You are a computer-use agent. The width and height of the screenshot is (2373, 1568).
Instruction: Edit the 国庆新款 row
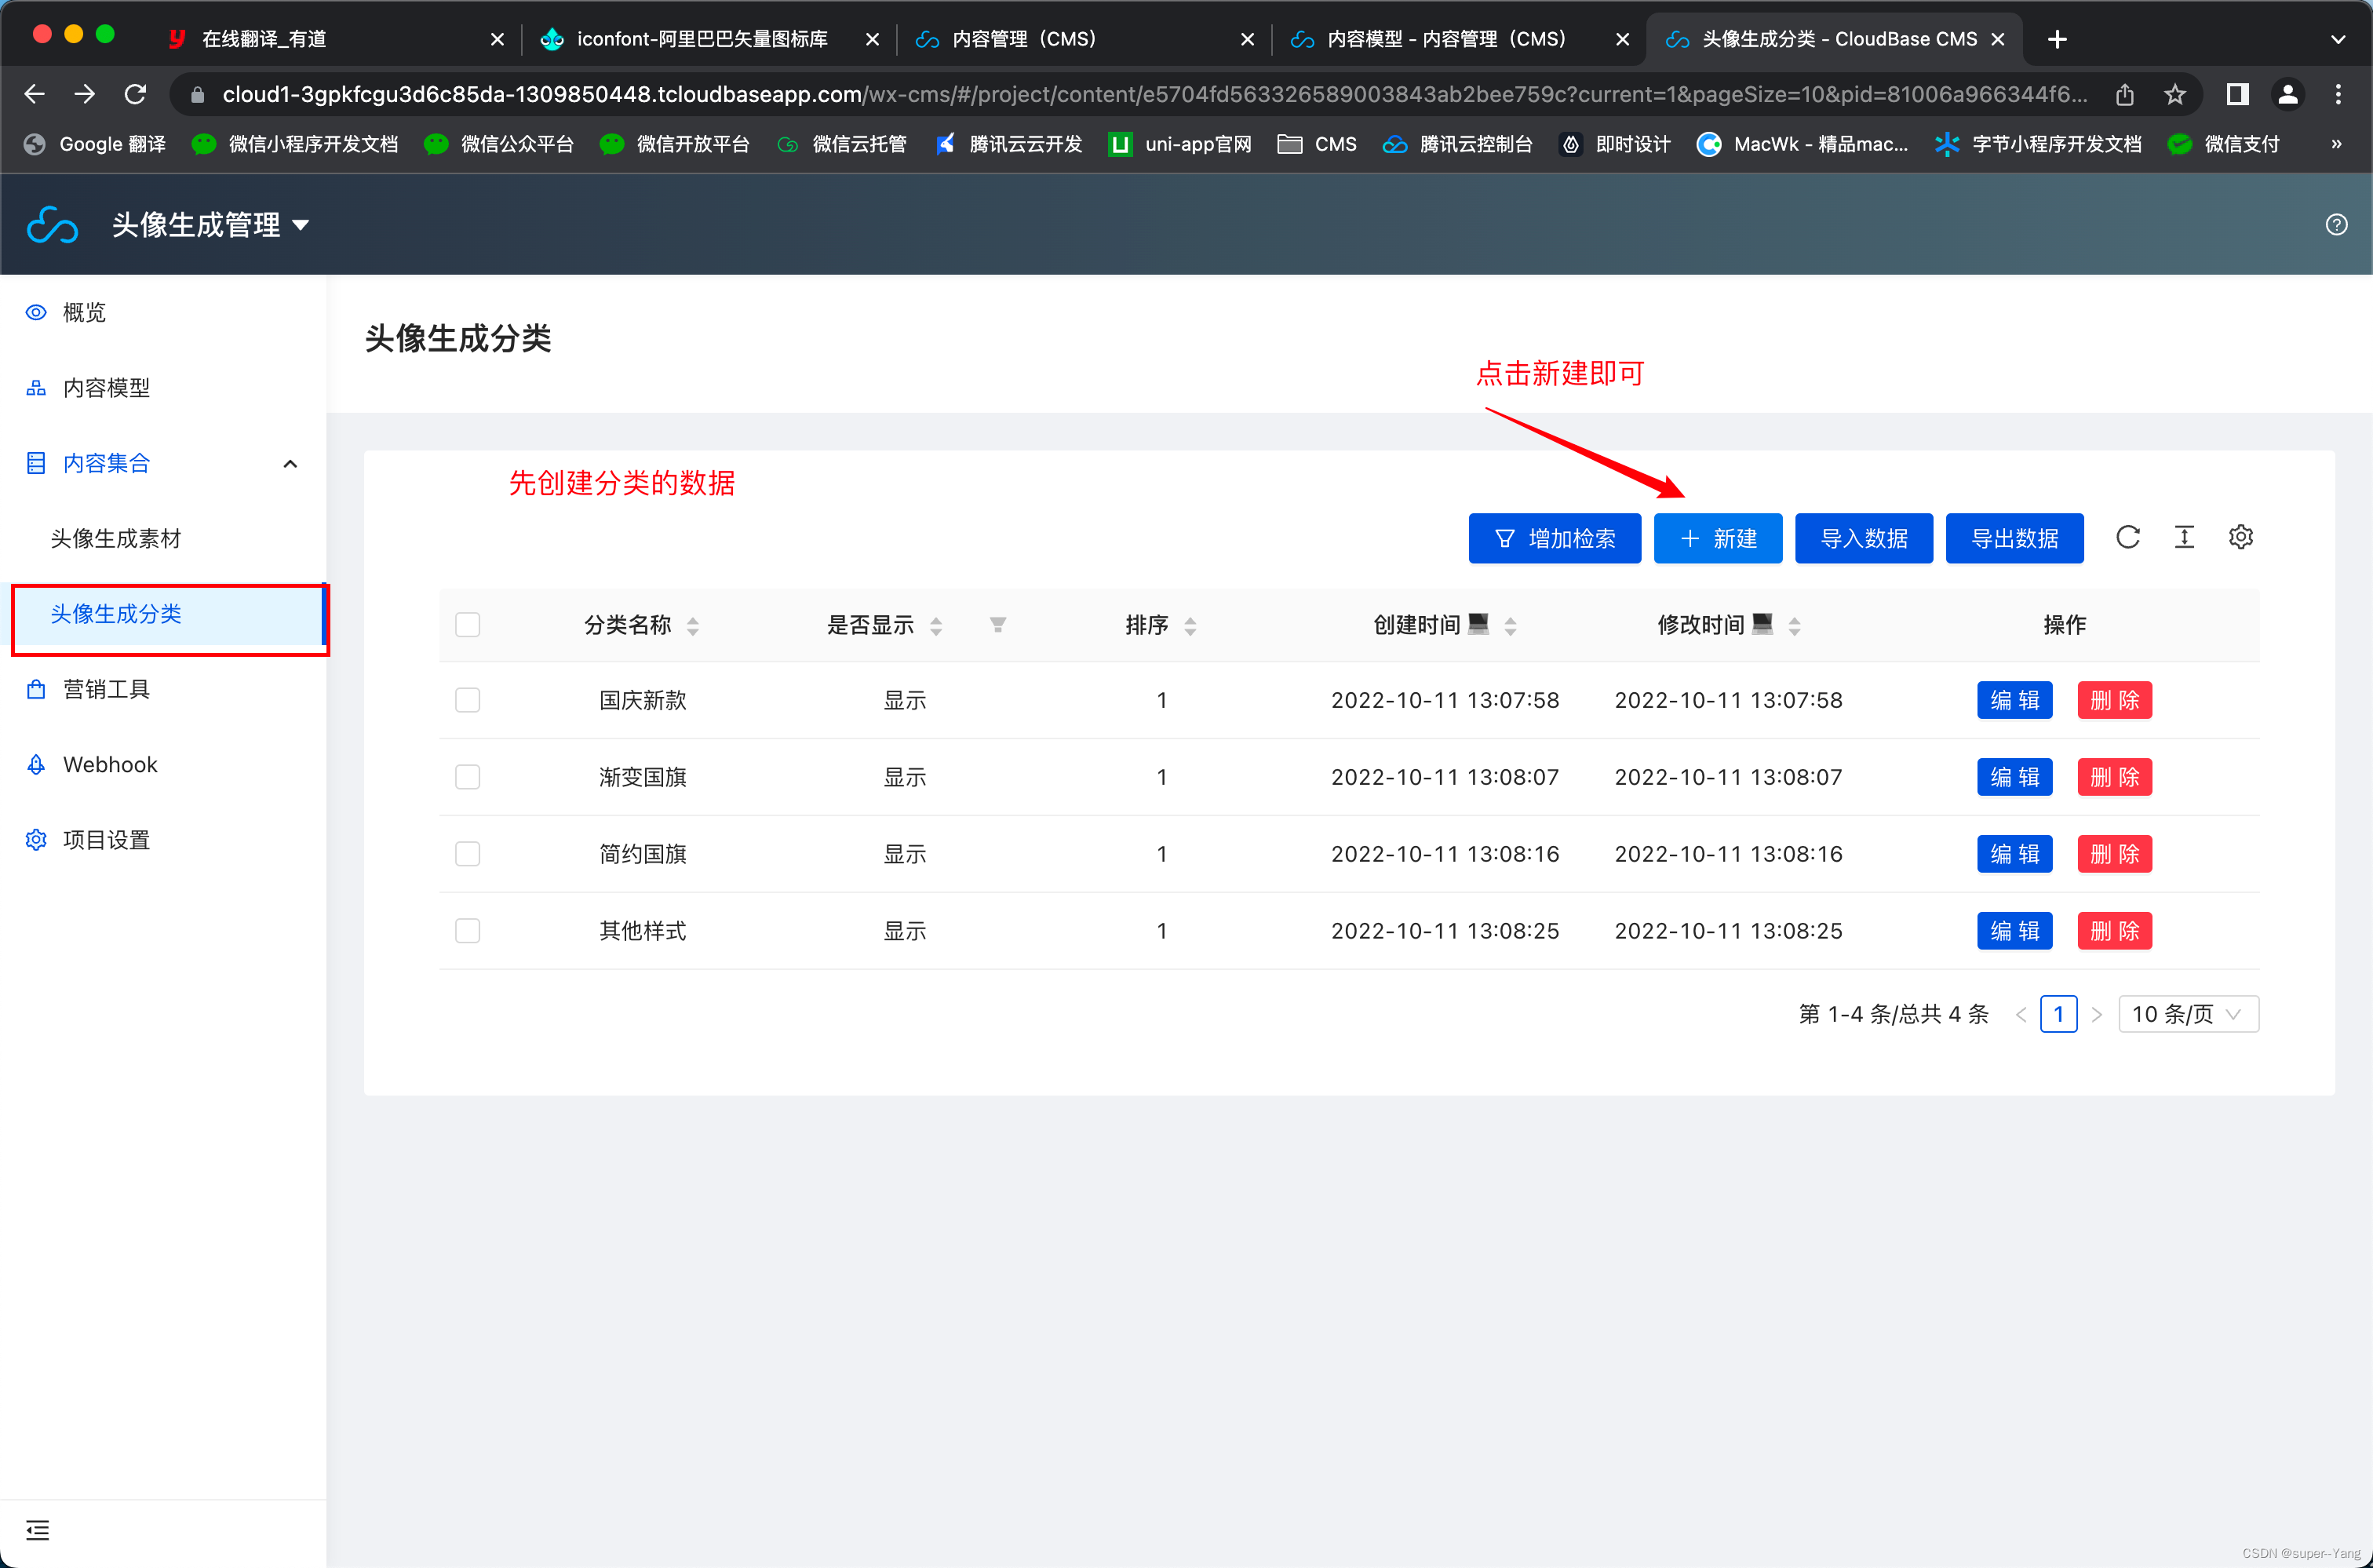2014,700
